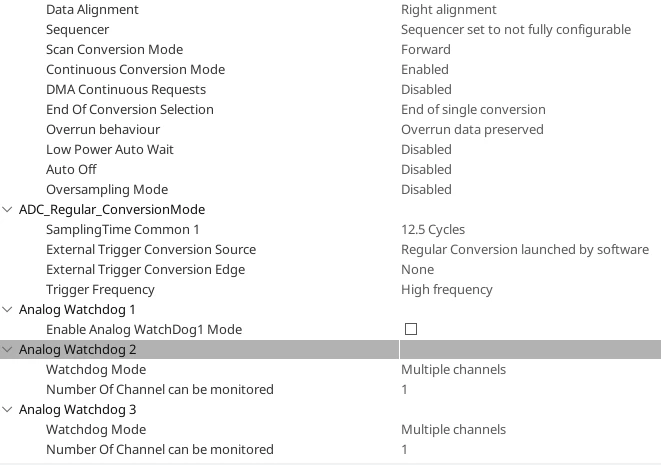This screenshot has width=661, height=465.
Task: Change Overrun behaviour data preserved value
Action: pos(472,129)
